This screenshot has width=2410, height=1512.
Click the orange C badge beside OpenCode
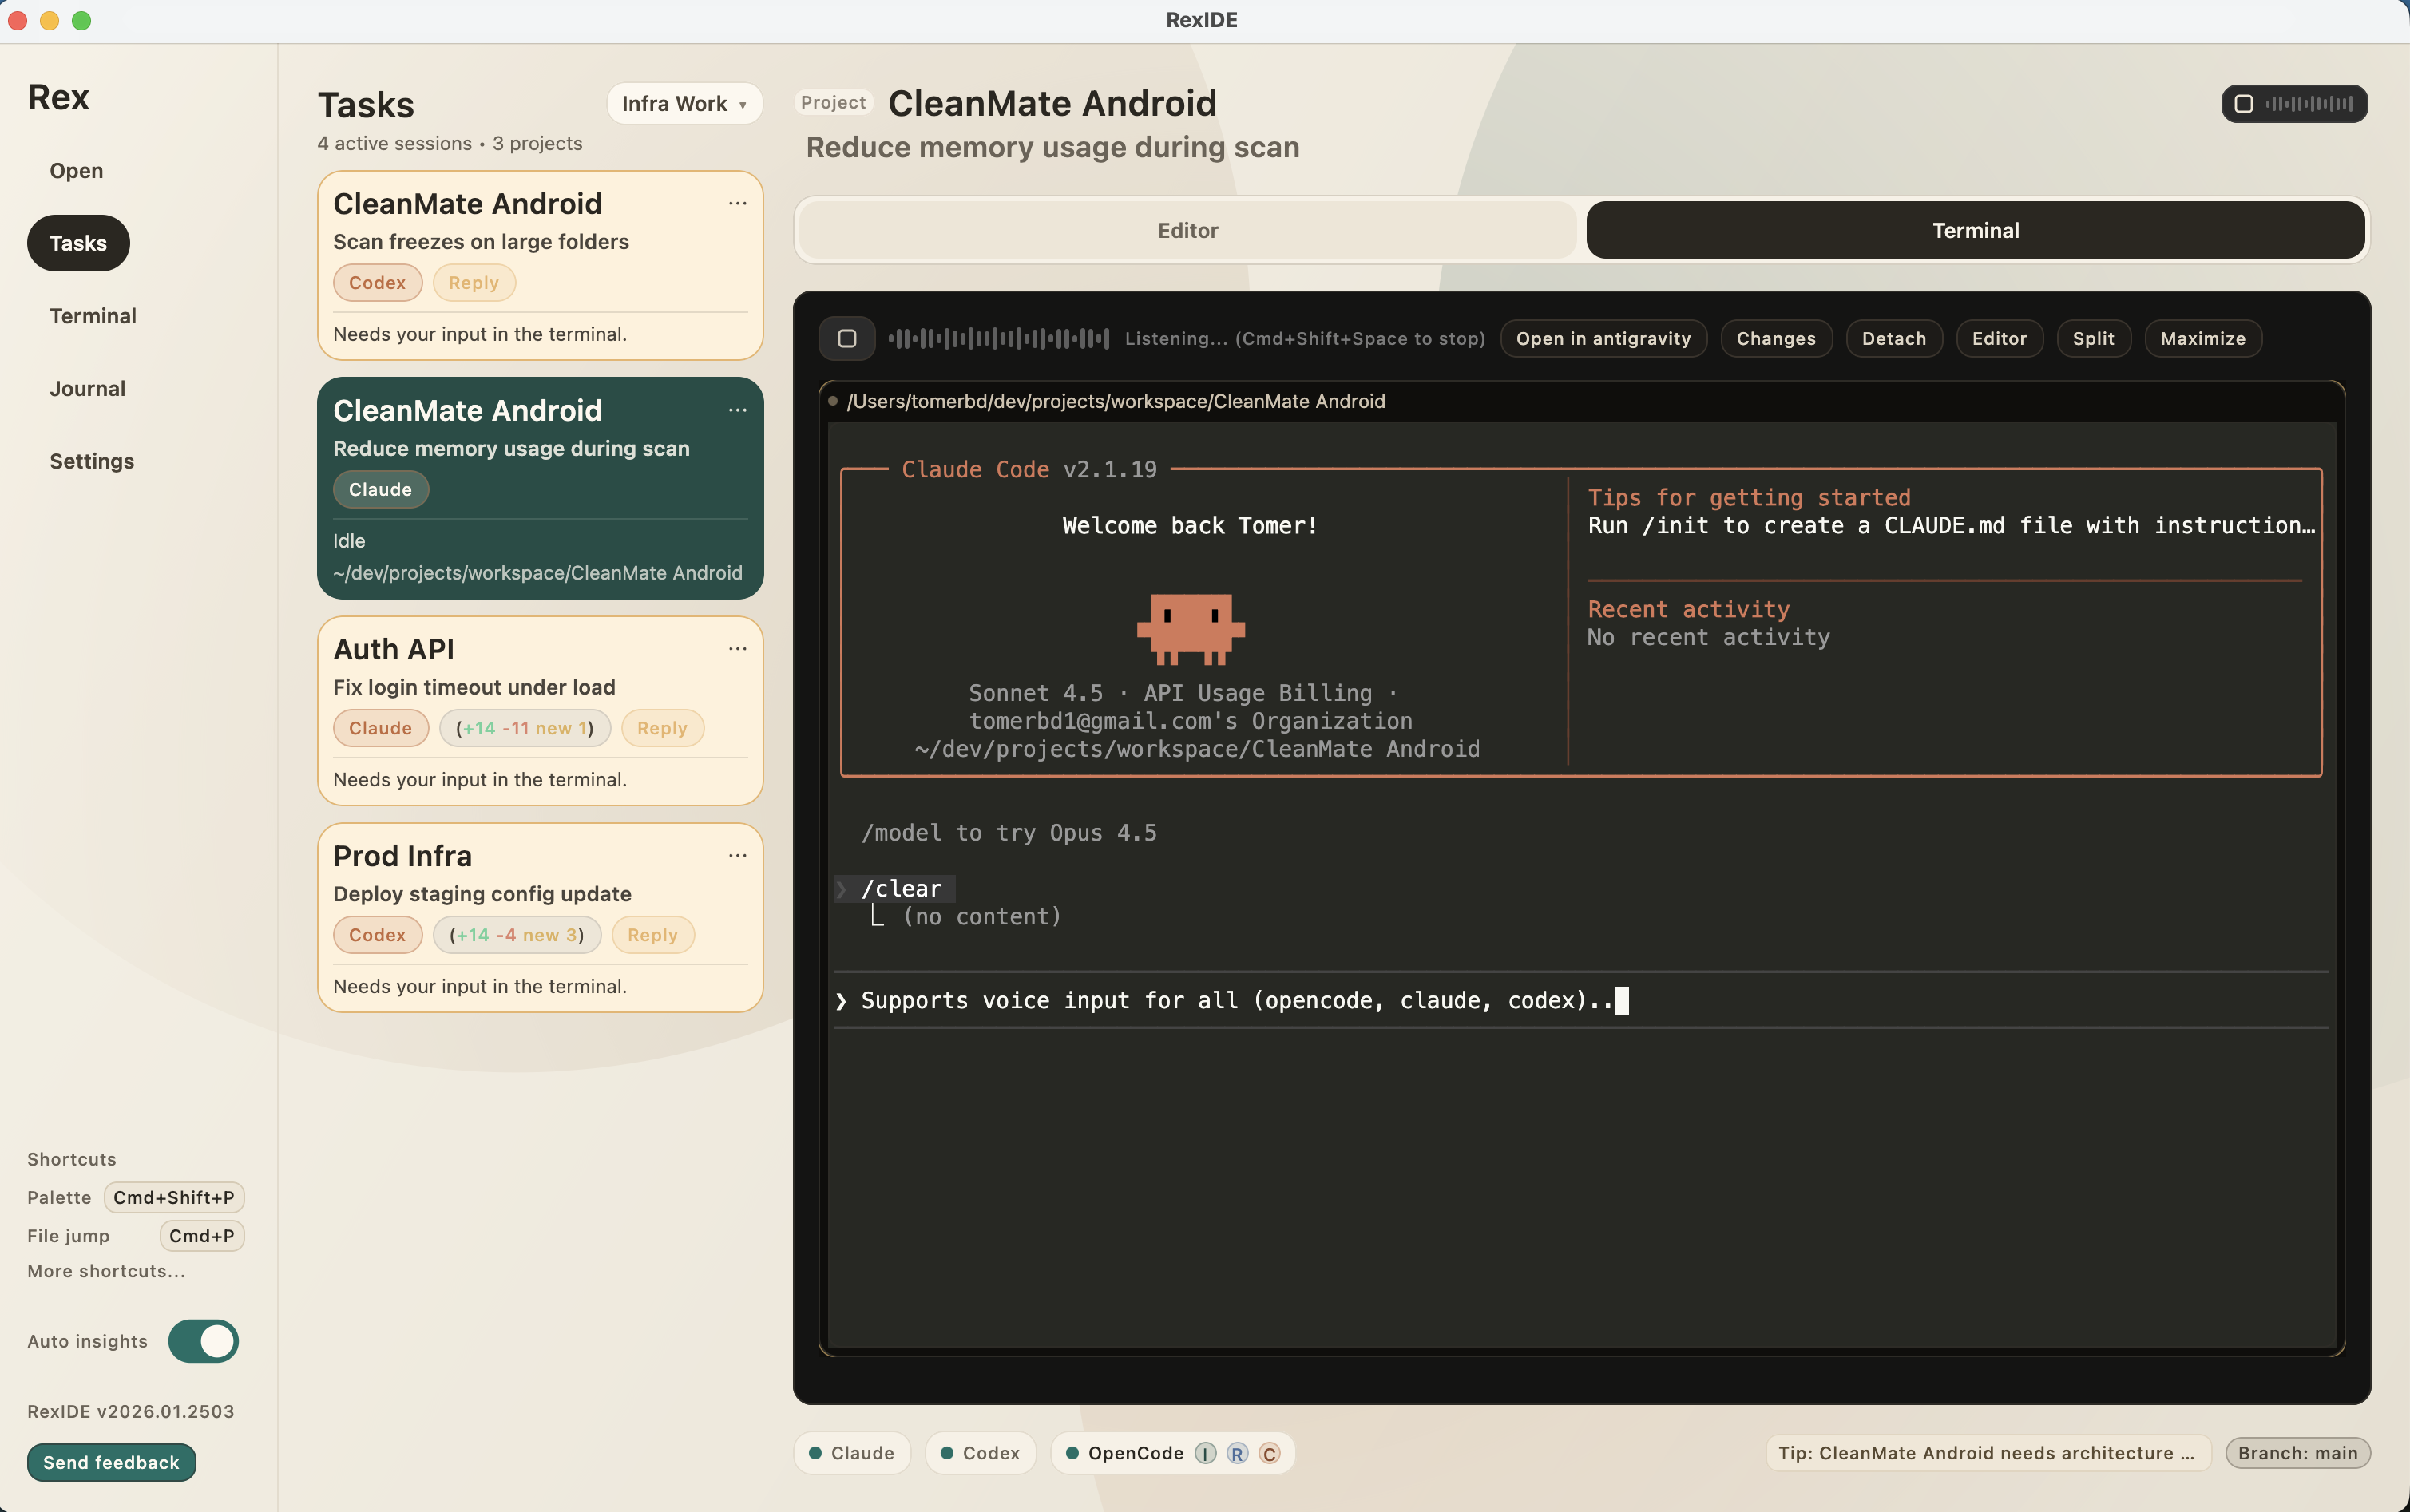(x=1269, y=1453)
